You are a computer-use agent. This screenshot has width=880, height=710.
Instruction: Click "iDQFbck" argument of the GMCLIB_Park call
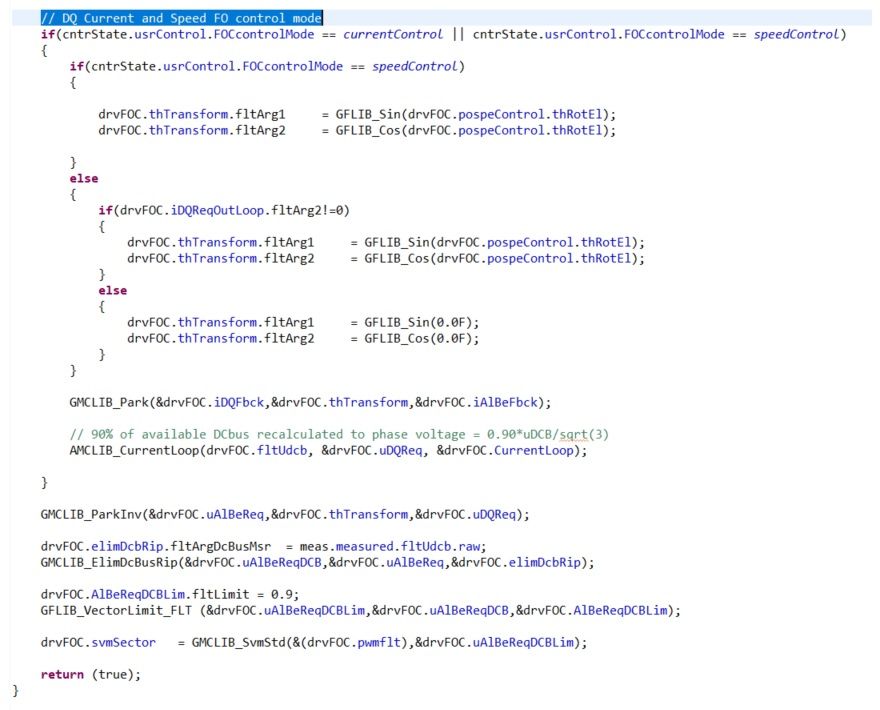click(x=239, y=402)
